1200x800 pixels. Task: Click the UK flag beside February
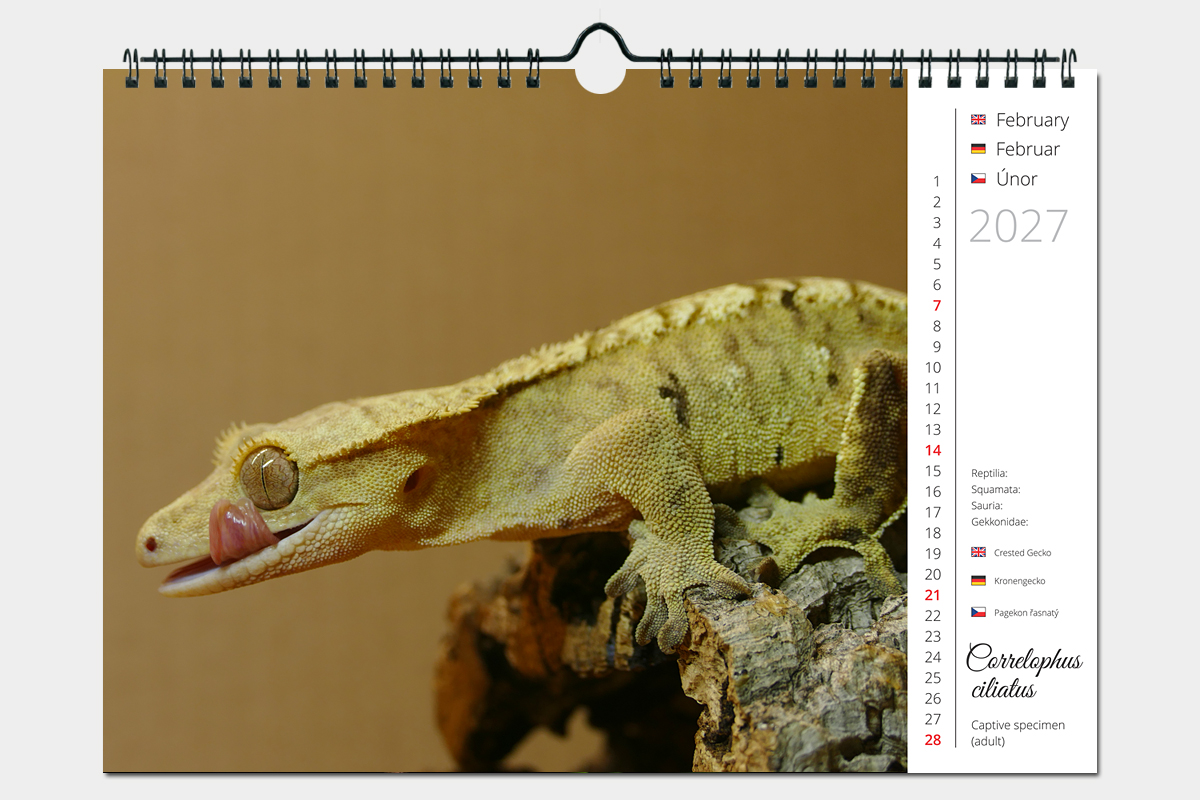[978, 120]
